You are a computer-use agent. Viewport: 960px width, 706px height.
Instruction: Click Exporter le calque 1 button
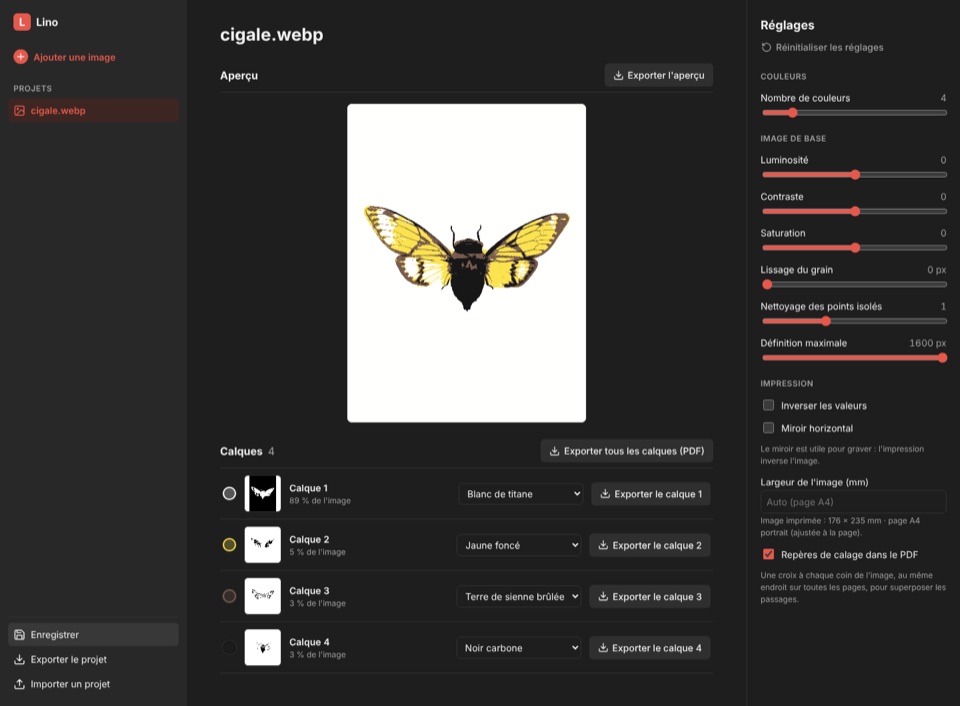tap(651, 494)
